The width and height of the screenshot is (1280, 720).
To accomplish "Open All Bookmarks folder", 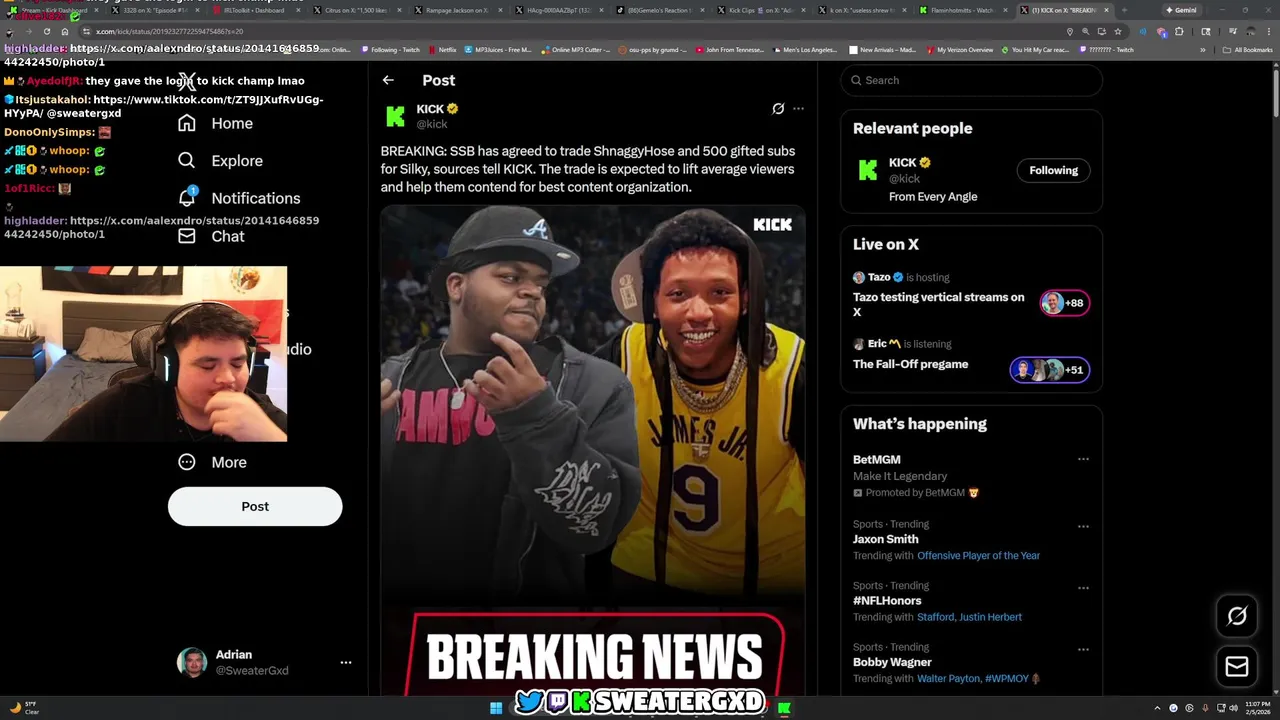I will [1248, 49].
